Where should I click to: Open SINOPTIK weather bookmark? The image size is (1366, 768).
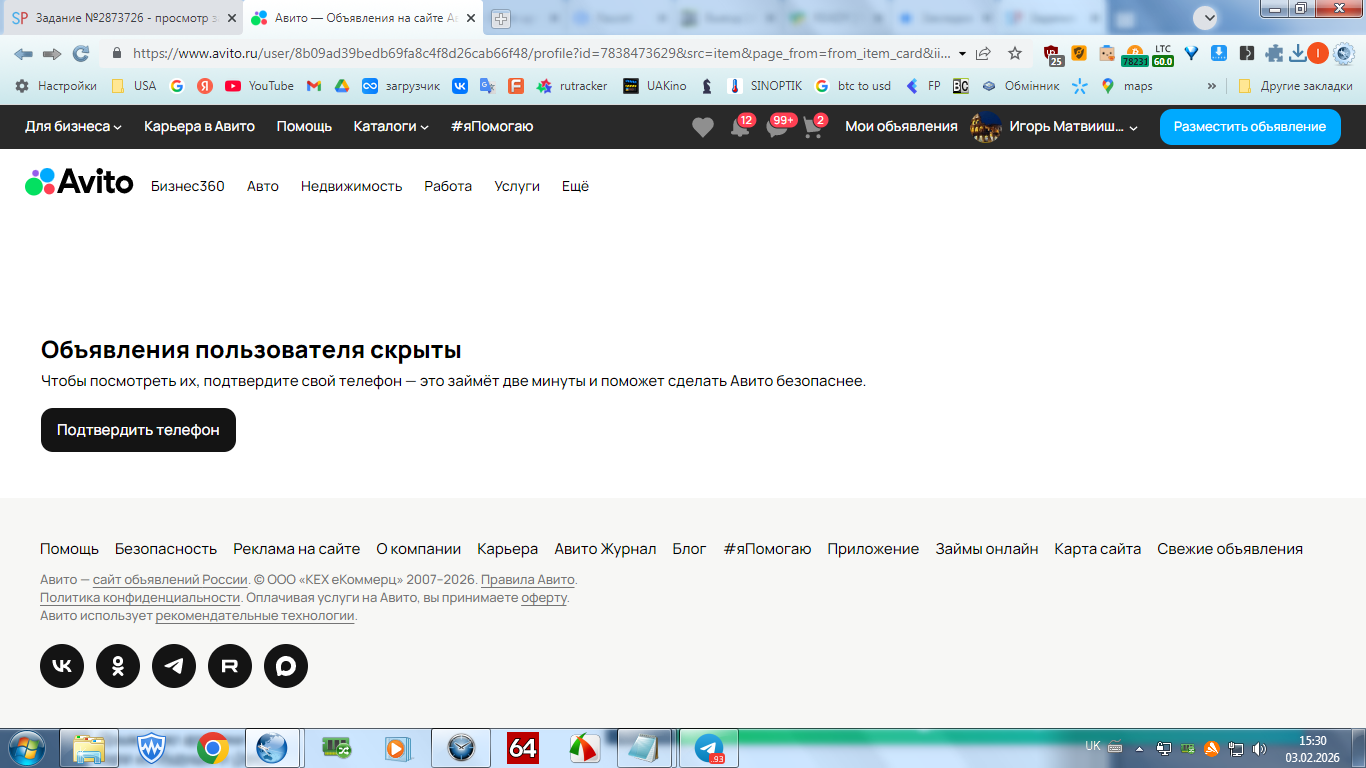[766, 86]
